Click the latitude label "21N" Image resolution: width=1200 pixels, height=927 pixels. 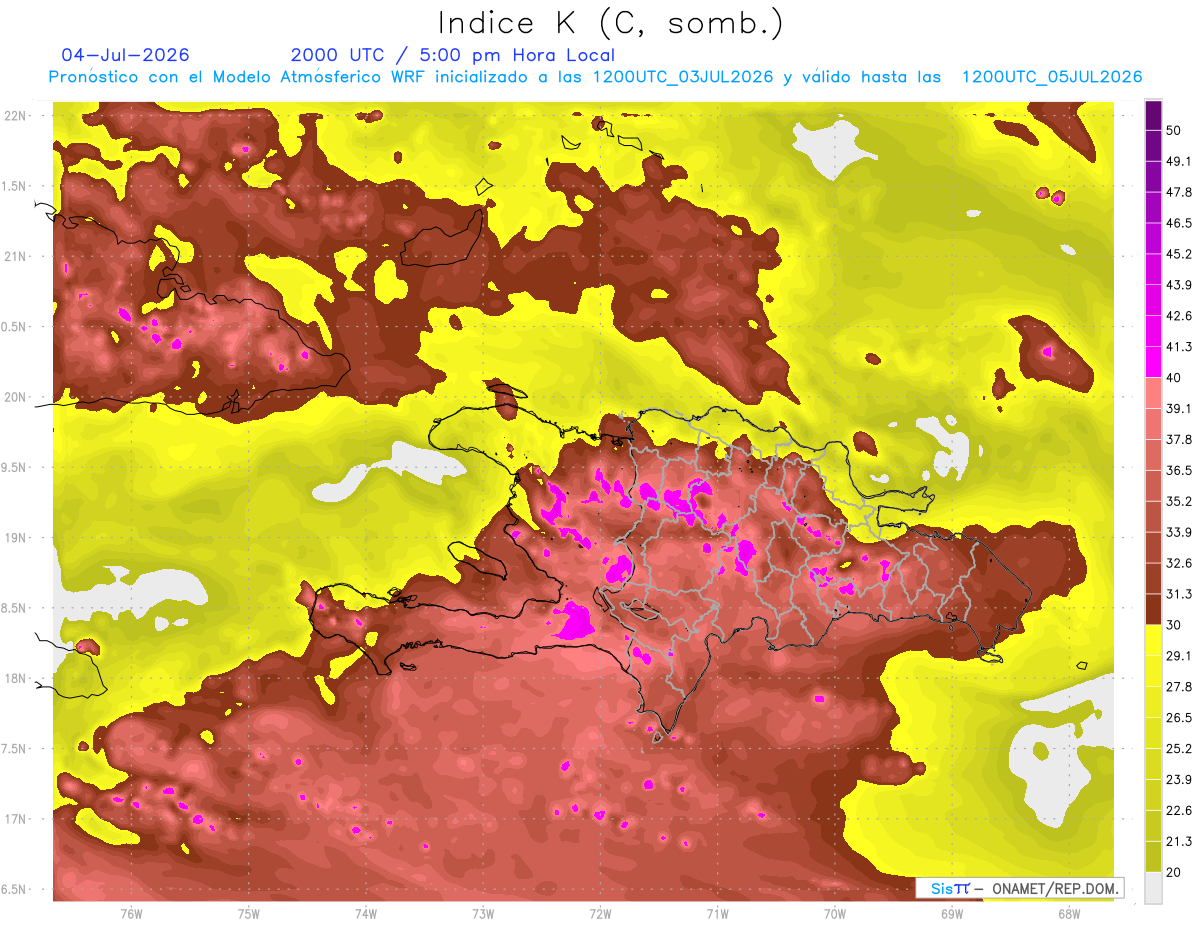click(x=15, y=256)
